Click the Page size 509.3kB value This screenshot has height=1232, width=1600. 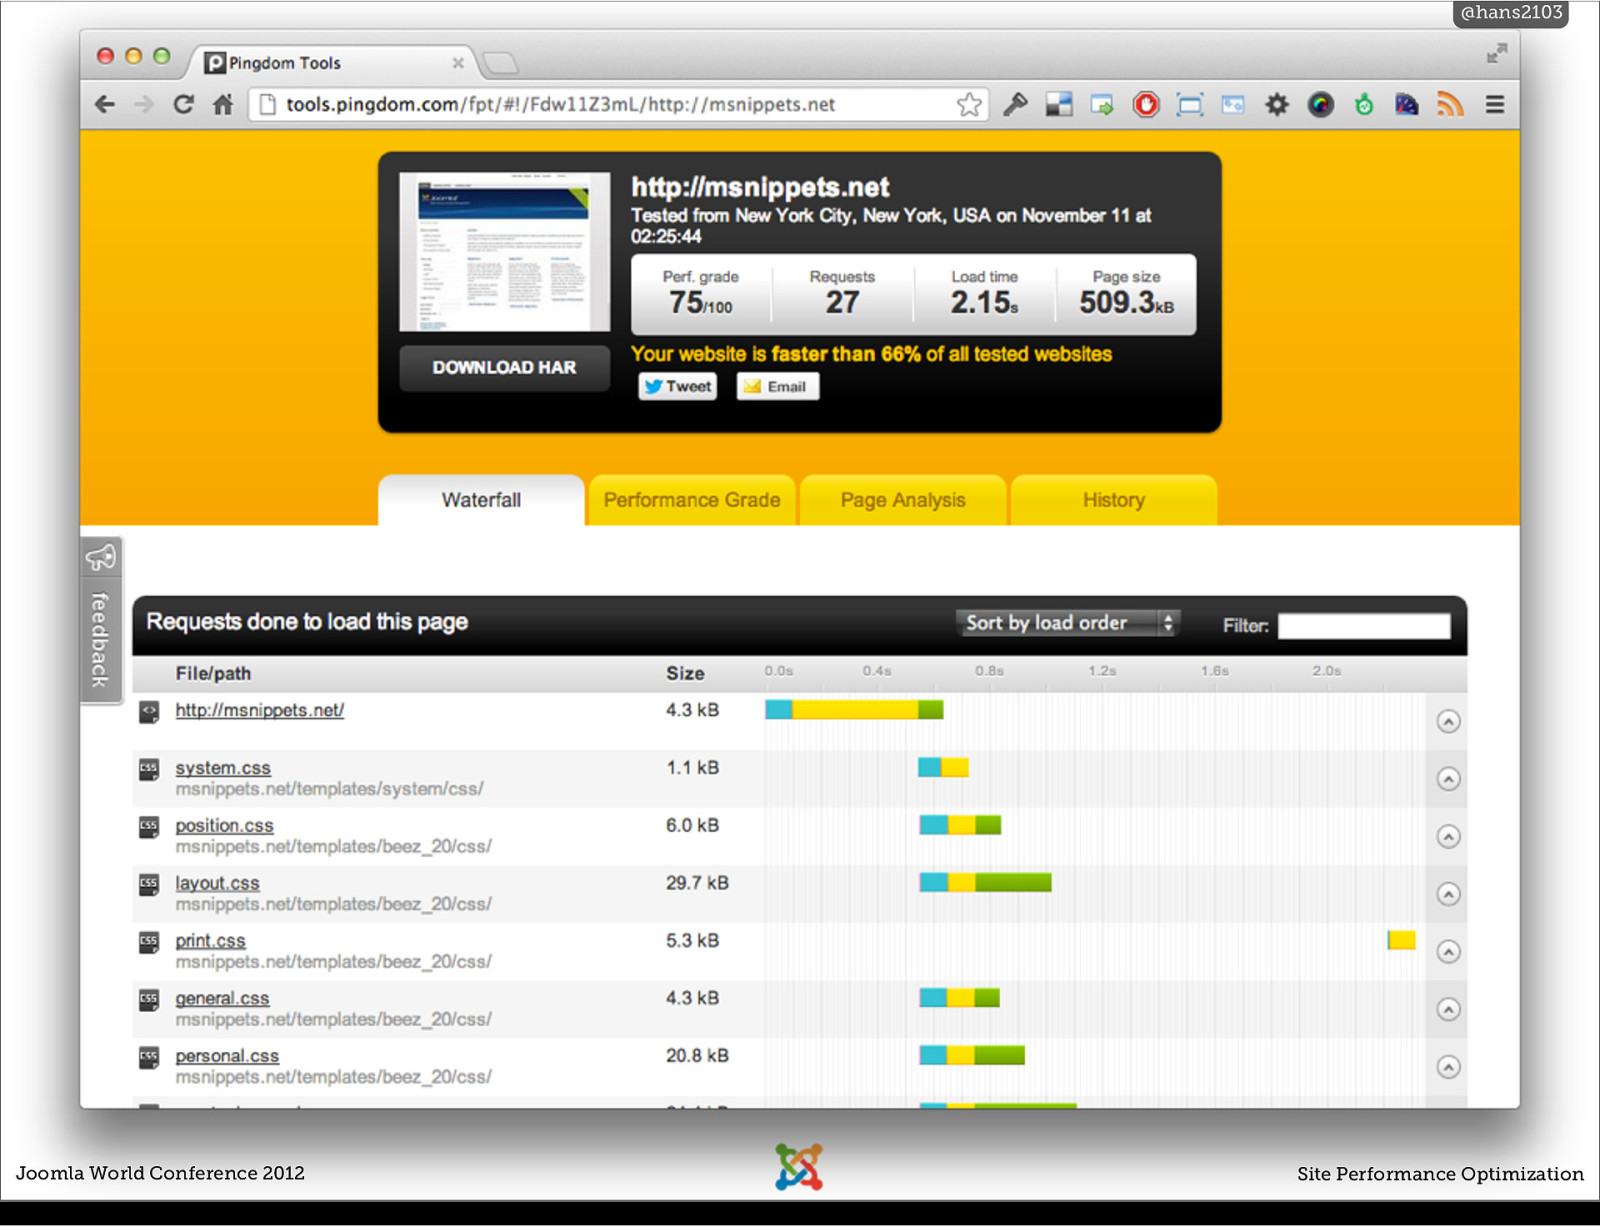[1126, 302]
